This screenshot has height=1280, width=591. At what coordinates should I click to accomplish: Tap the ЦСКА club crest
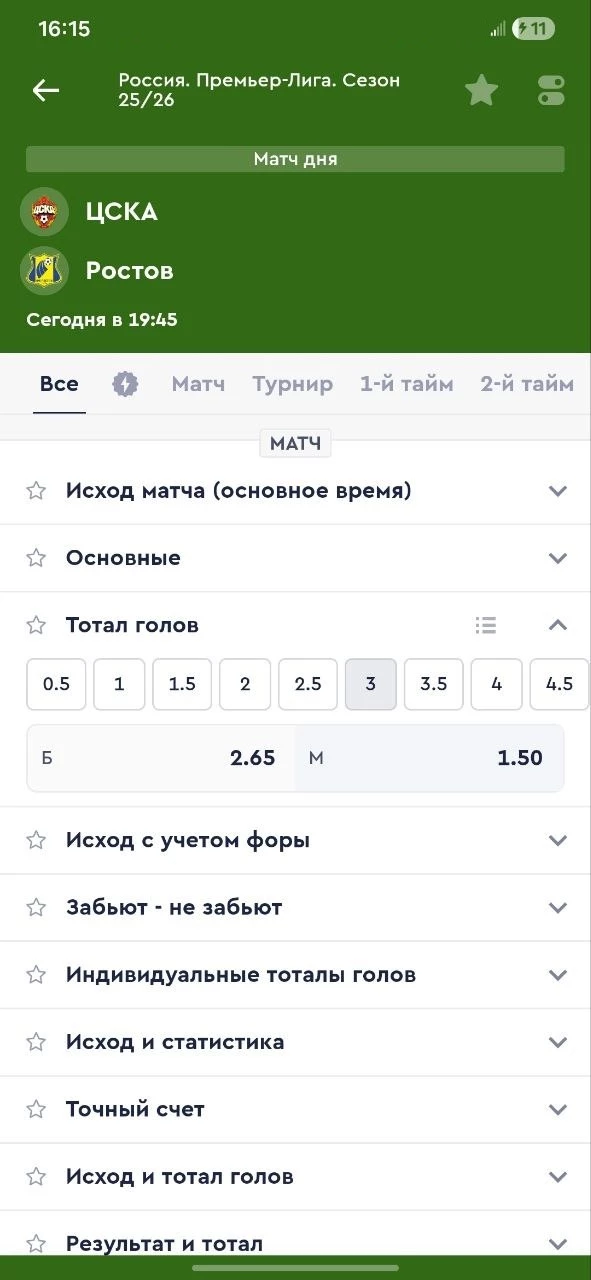click(41, 212)
